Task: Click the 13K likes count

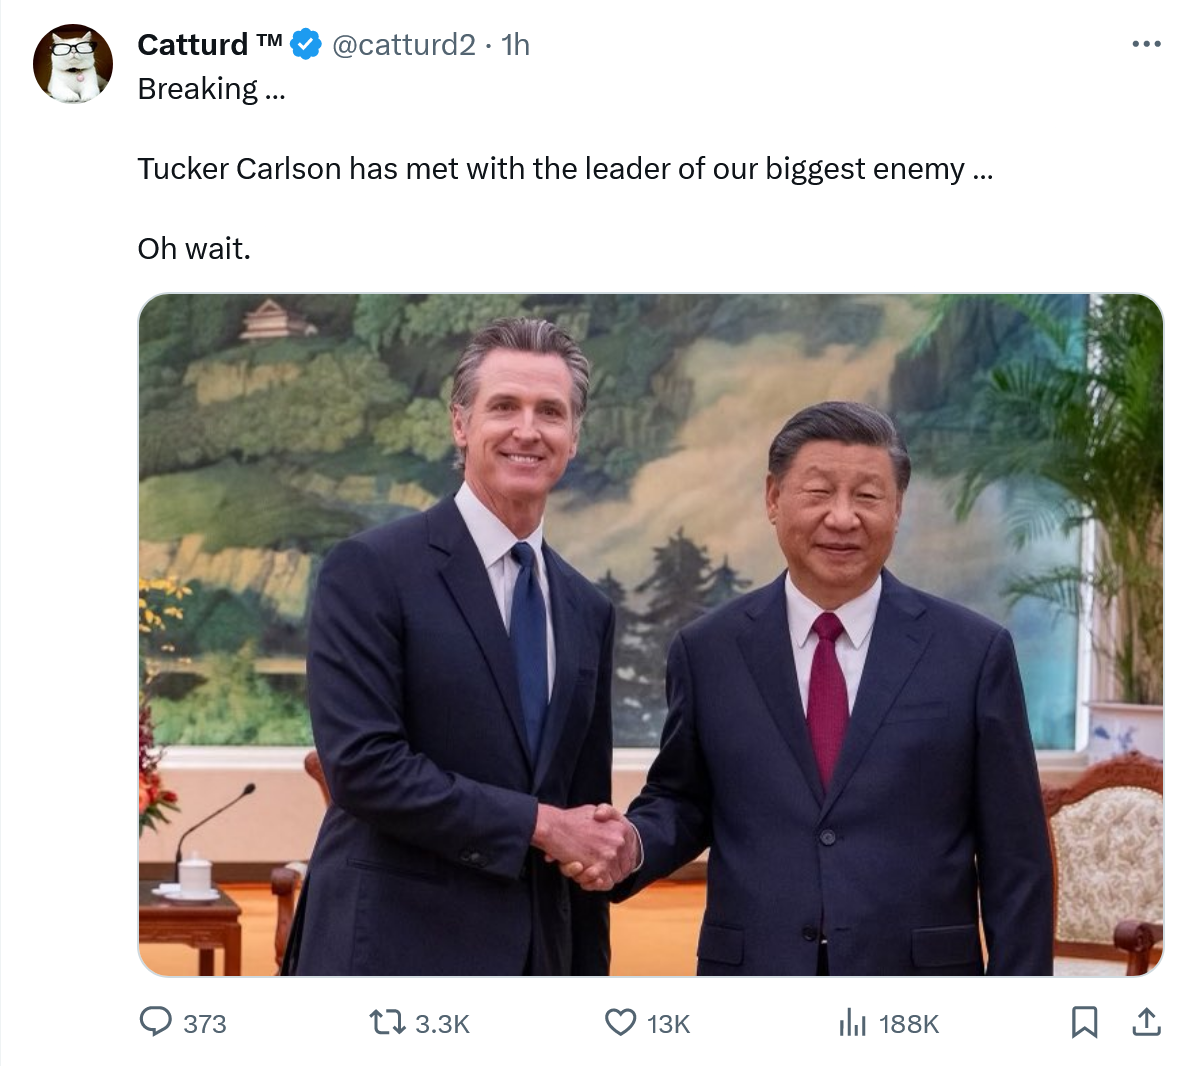Action: 668,1023
